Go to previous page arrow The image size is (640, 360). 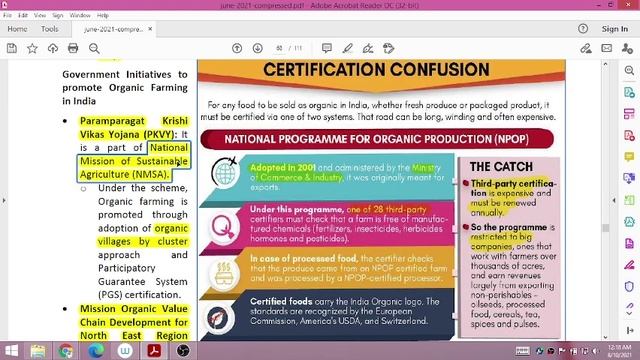(x=237, y=48)
